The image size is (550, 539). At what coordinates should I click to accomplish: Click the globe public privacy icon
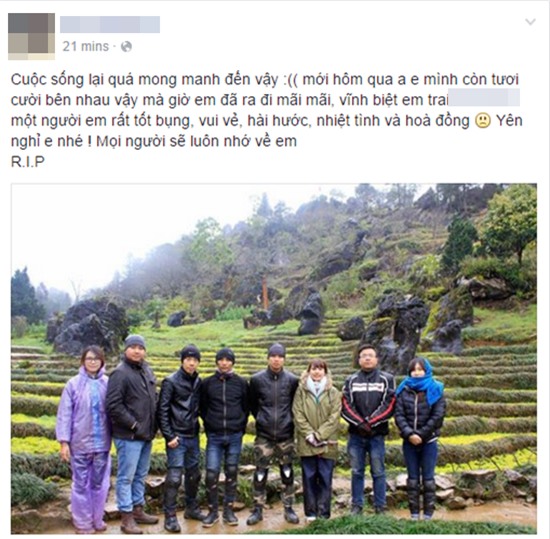click(126, 46)
